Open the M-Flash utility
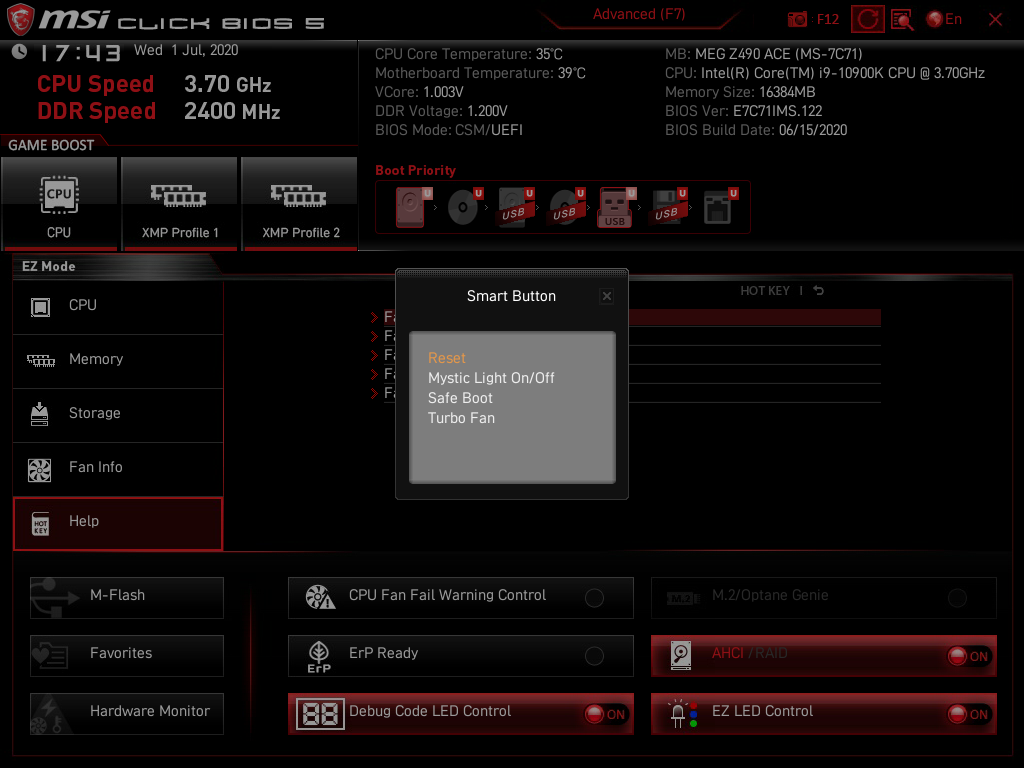The image size is (1024, 768). point(127,598)
